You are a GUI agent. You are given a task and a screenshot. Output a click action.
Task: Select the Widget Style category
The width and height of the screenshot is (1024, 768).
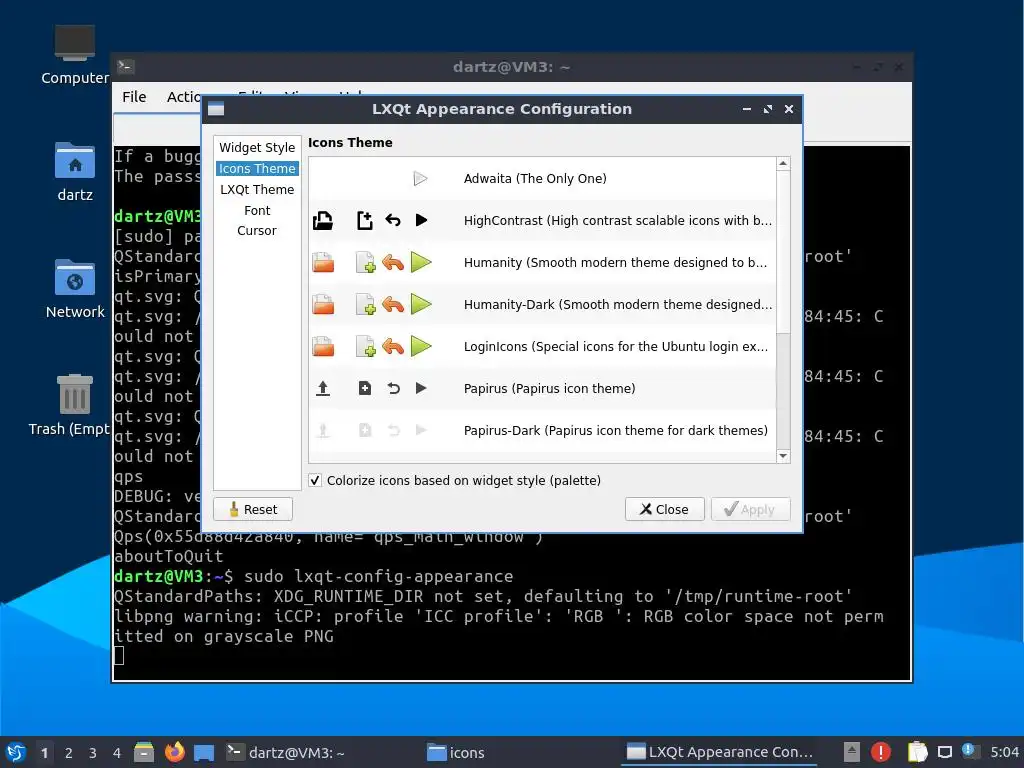pyautogui.click(x=257, y=148)
